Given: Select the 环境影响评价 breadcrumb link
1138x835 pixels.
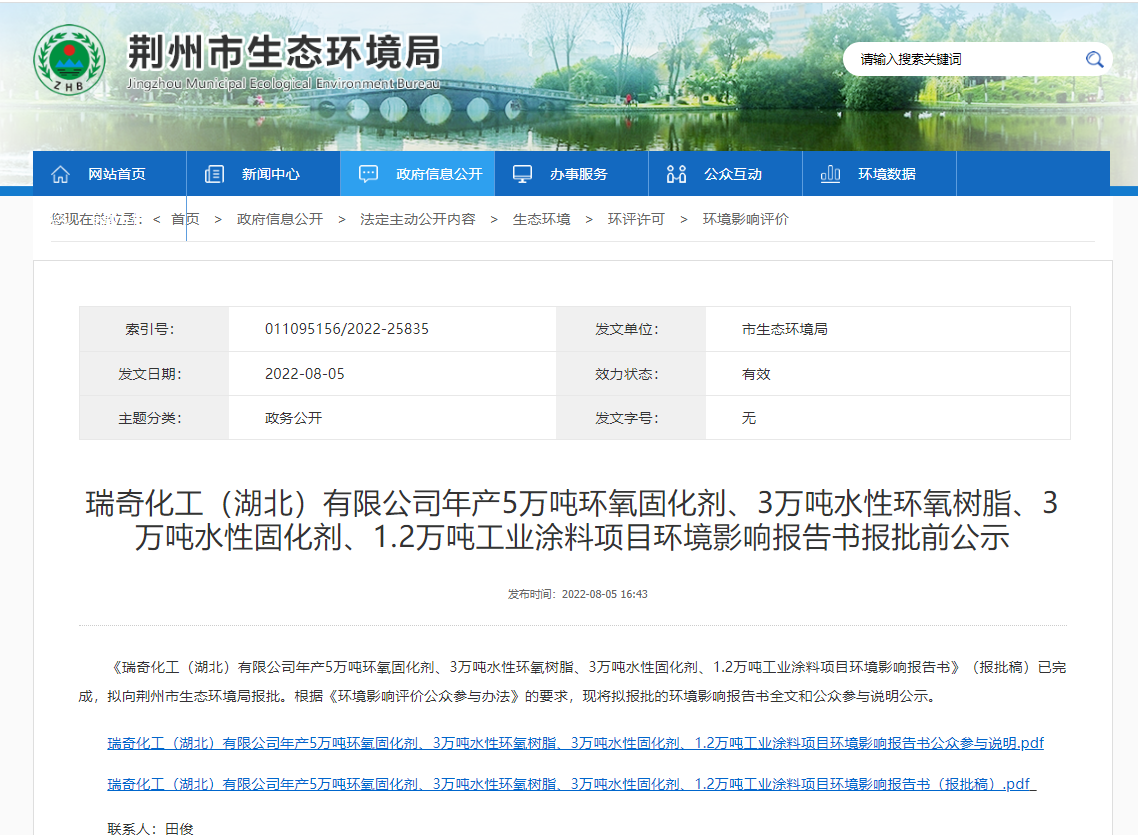Looking at the screenshot, I should coord(745,219).
